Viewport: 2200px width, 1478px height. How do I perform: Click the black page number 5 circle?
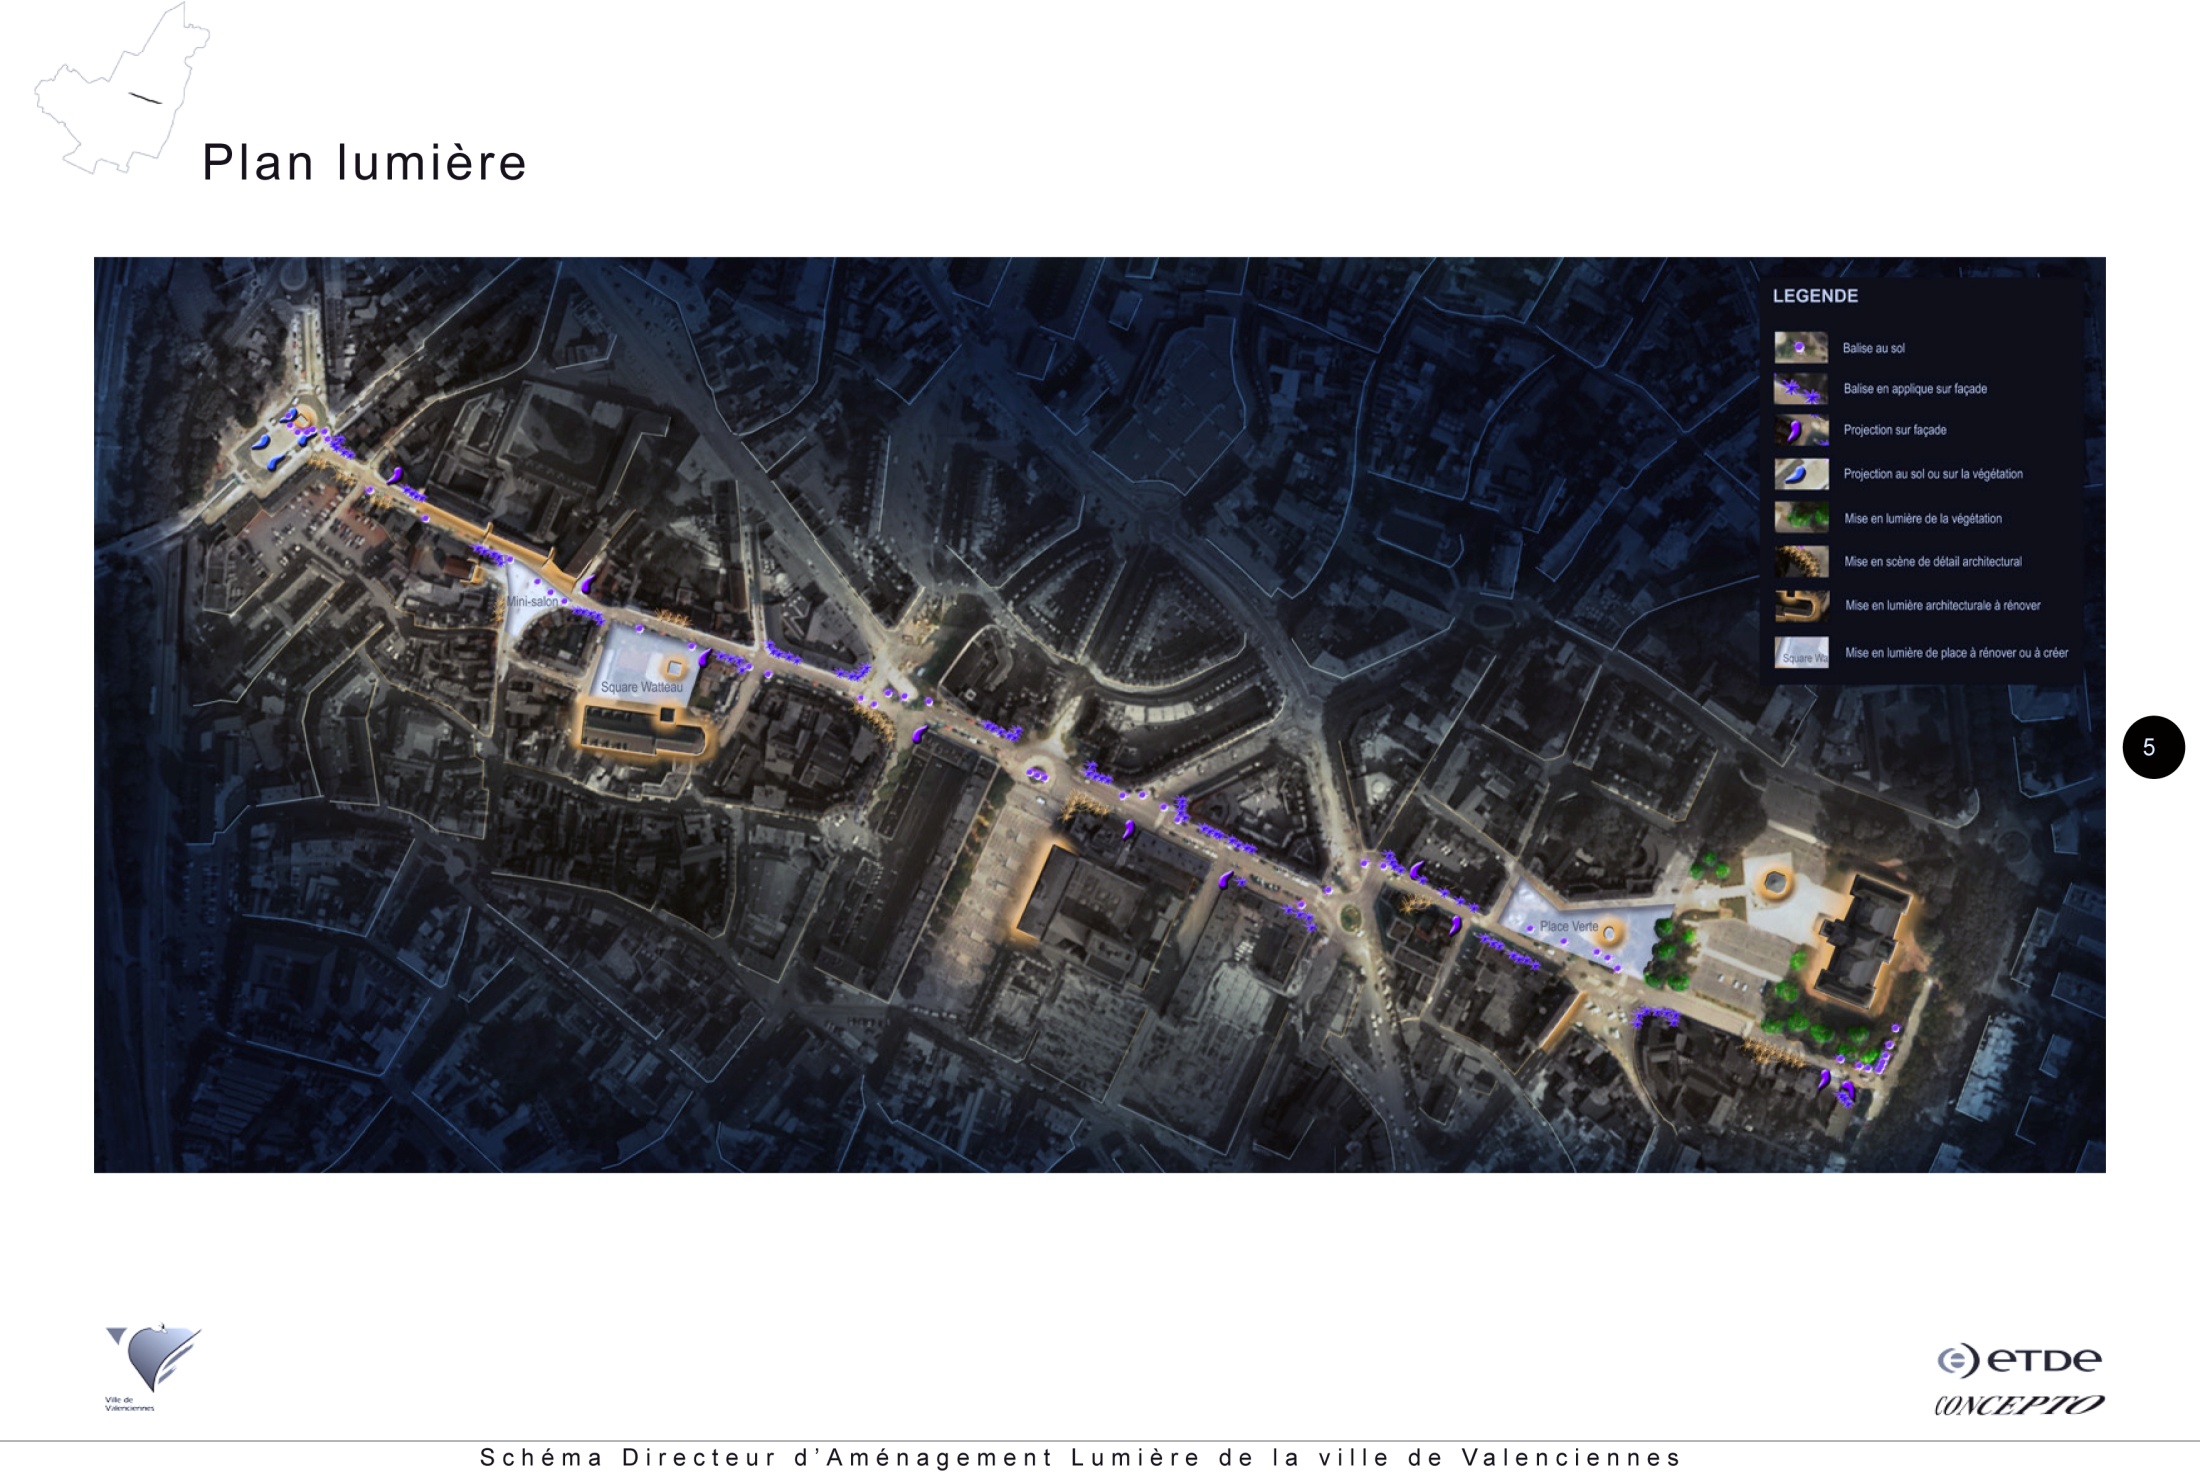coord(2153,747)
